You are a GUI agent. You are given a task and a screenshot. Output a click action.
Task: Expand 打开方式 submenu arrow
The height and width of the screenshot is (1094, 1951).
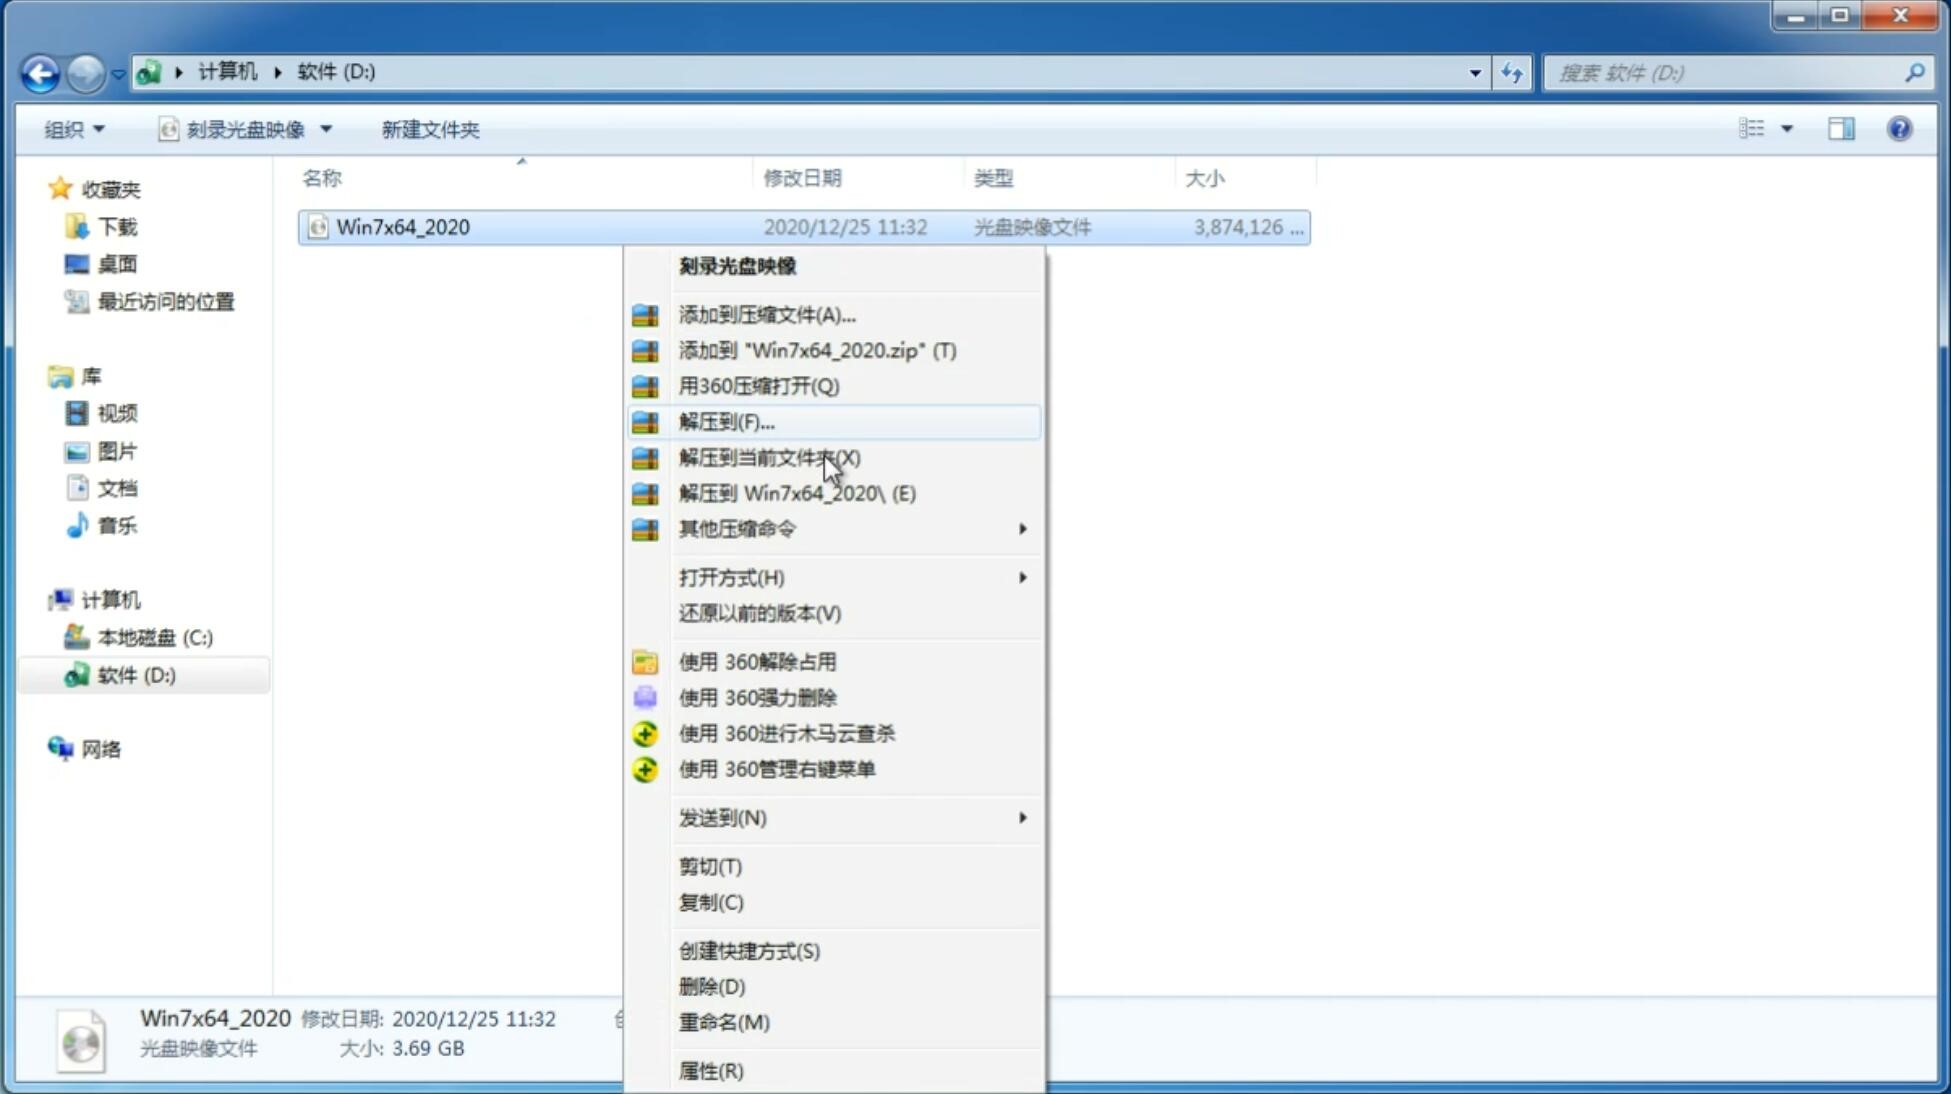coord(1022,578)
